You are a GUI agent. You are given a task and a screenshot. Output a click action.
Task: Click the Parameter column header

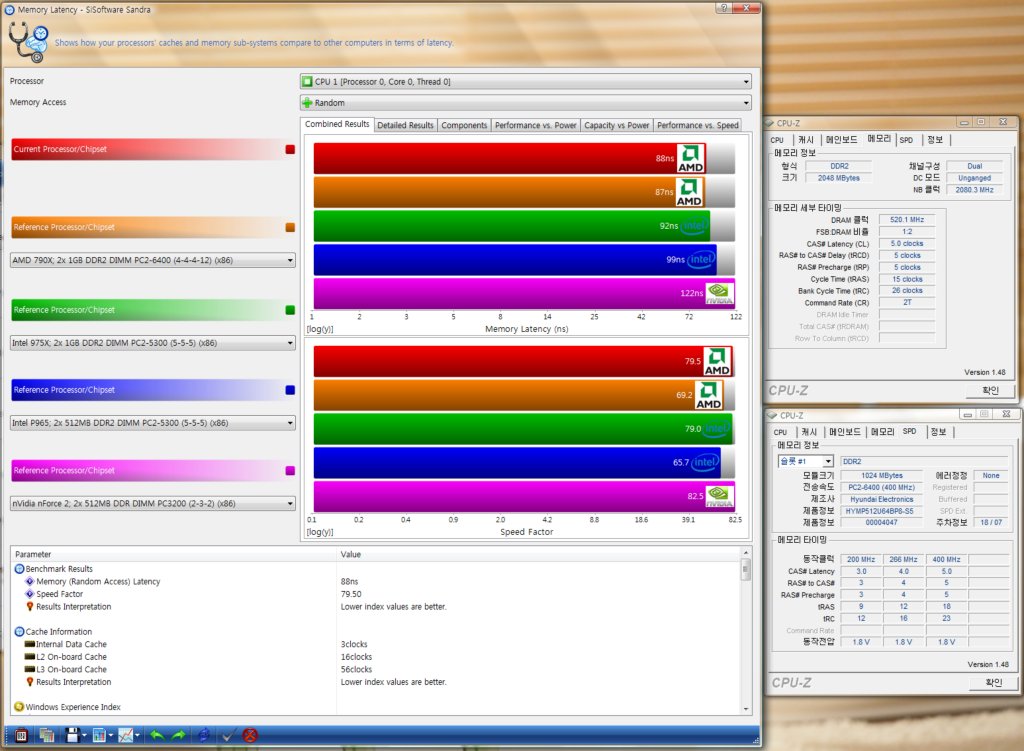(173, 554)
